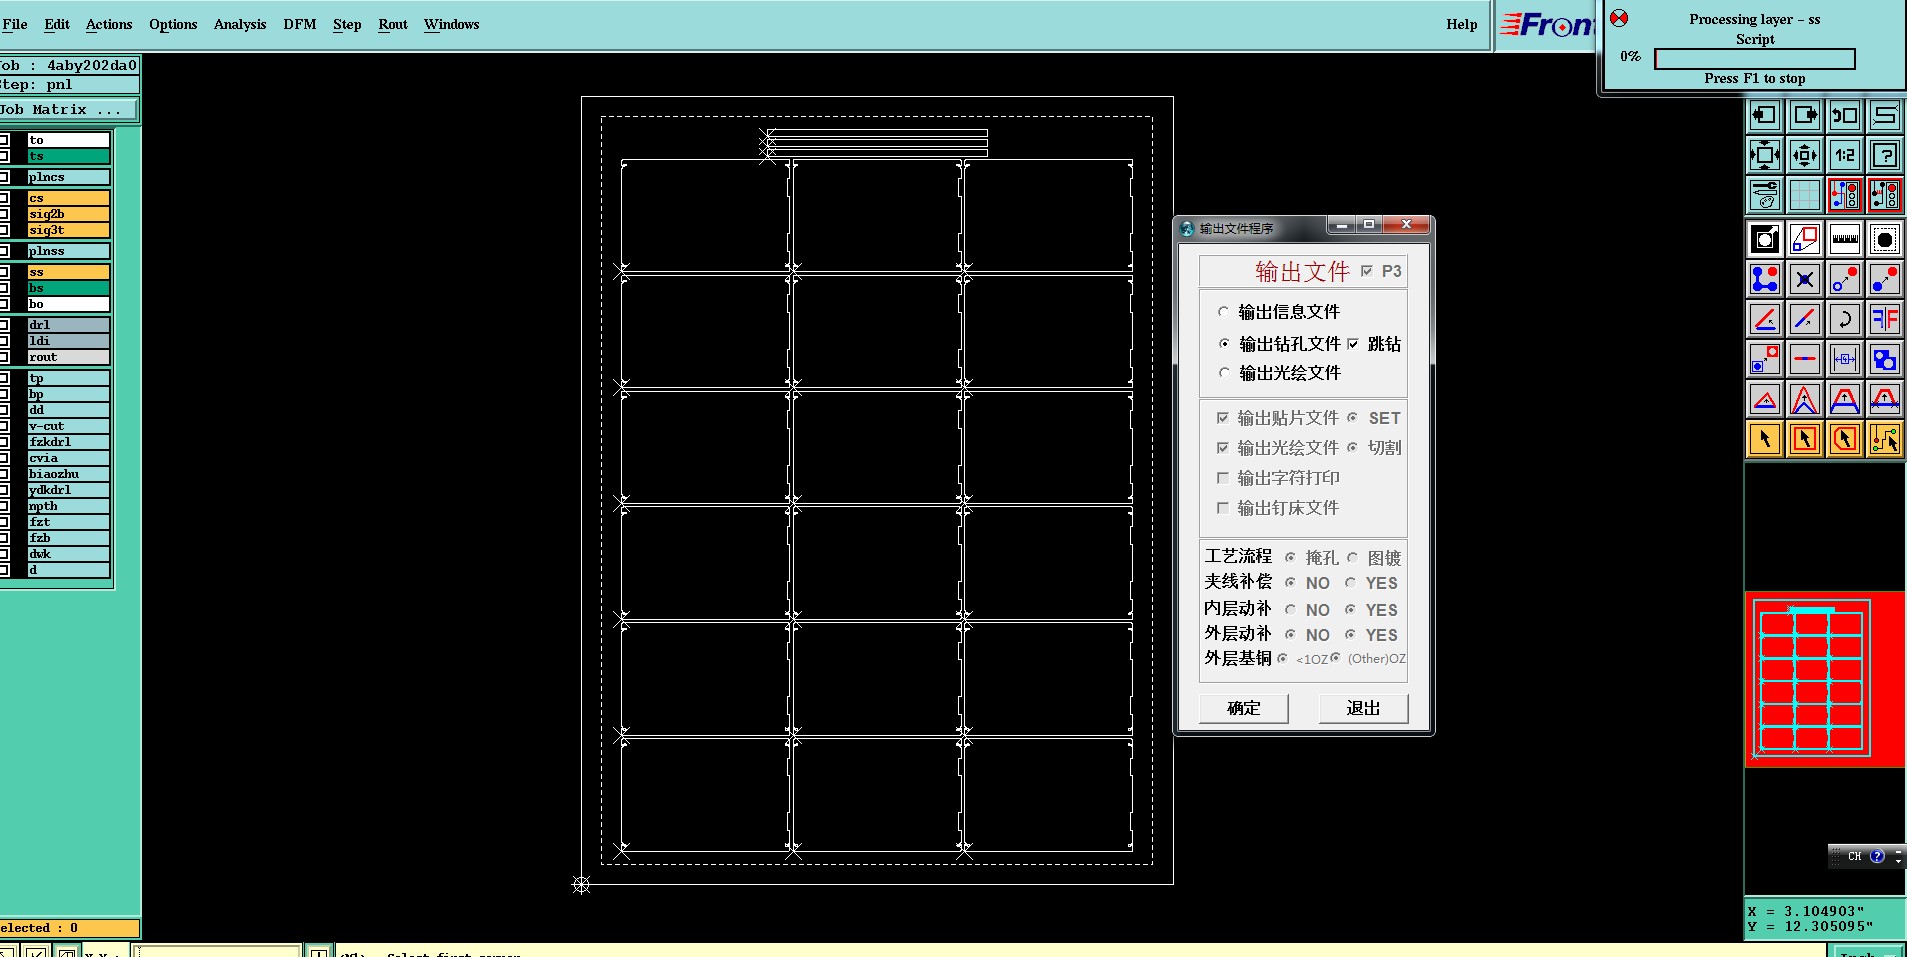Select NO for 内层动补
Viewport: 1907px width, 957px height.
(1290, 609)
